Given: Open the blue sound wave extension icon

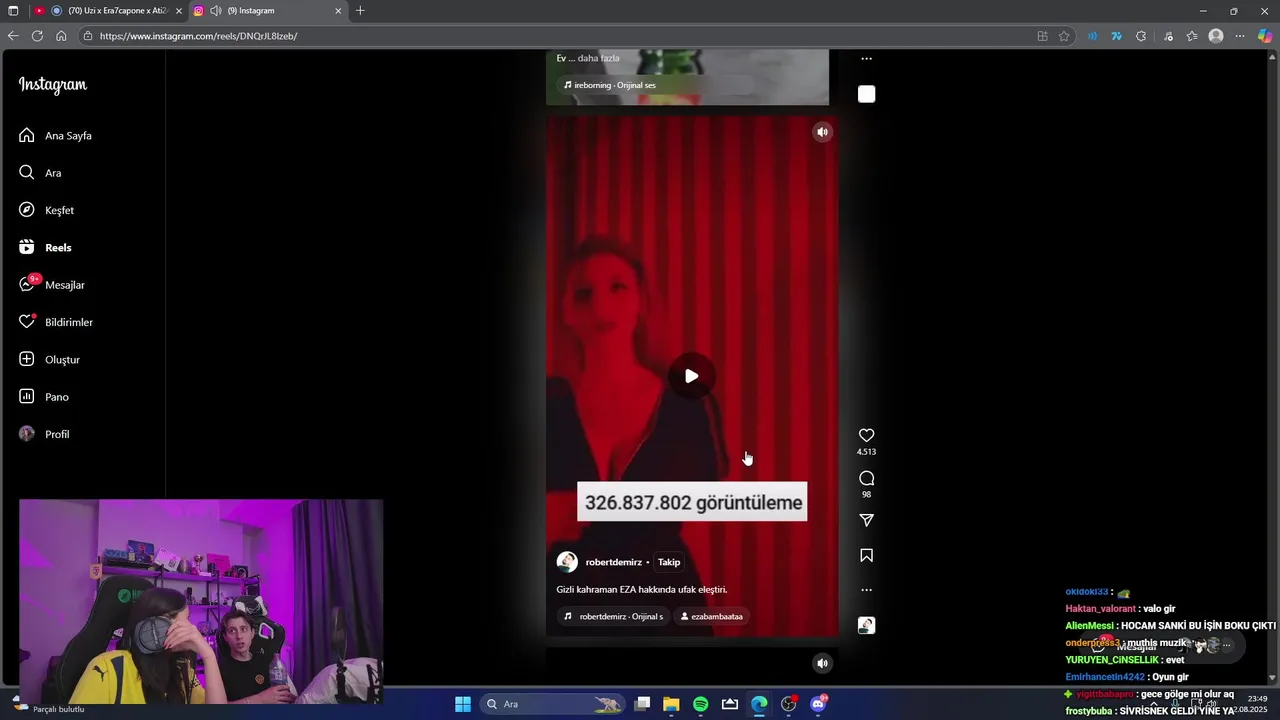Looking at the screenshot, I should point(1092,36).
